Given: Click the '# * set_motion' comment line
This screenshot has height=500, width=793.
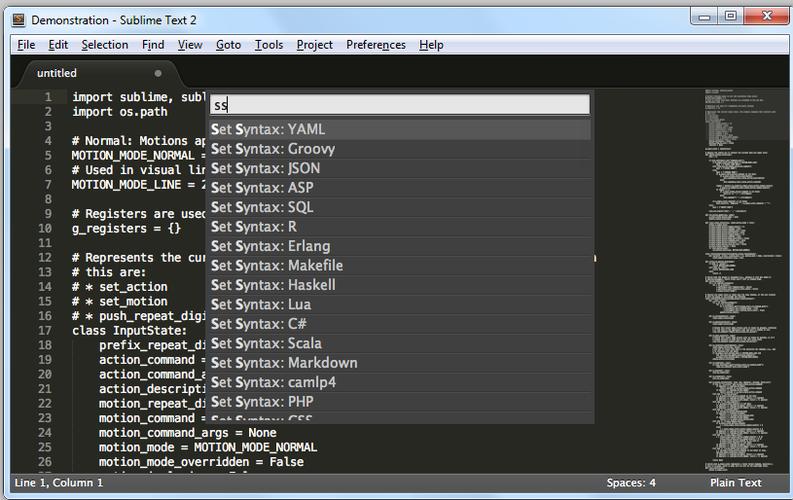Looking at the screenshot, I should pyautogui.click(x=119, y=301).
